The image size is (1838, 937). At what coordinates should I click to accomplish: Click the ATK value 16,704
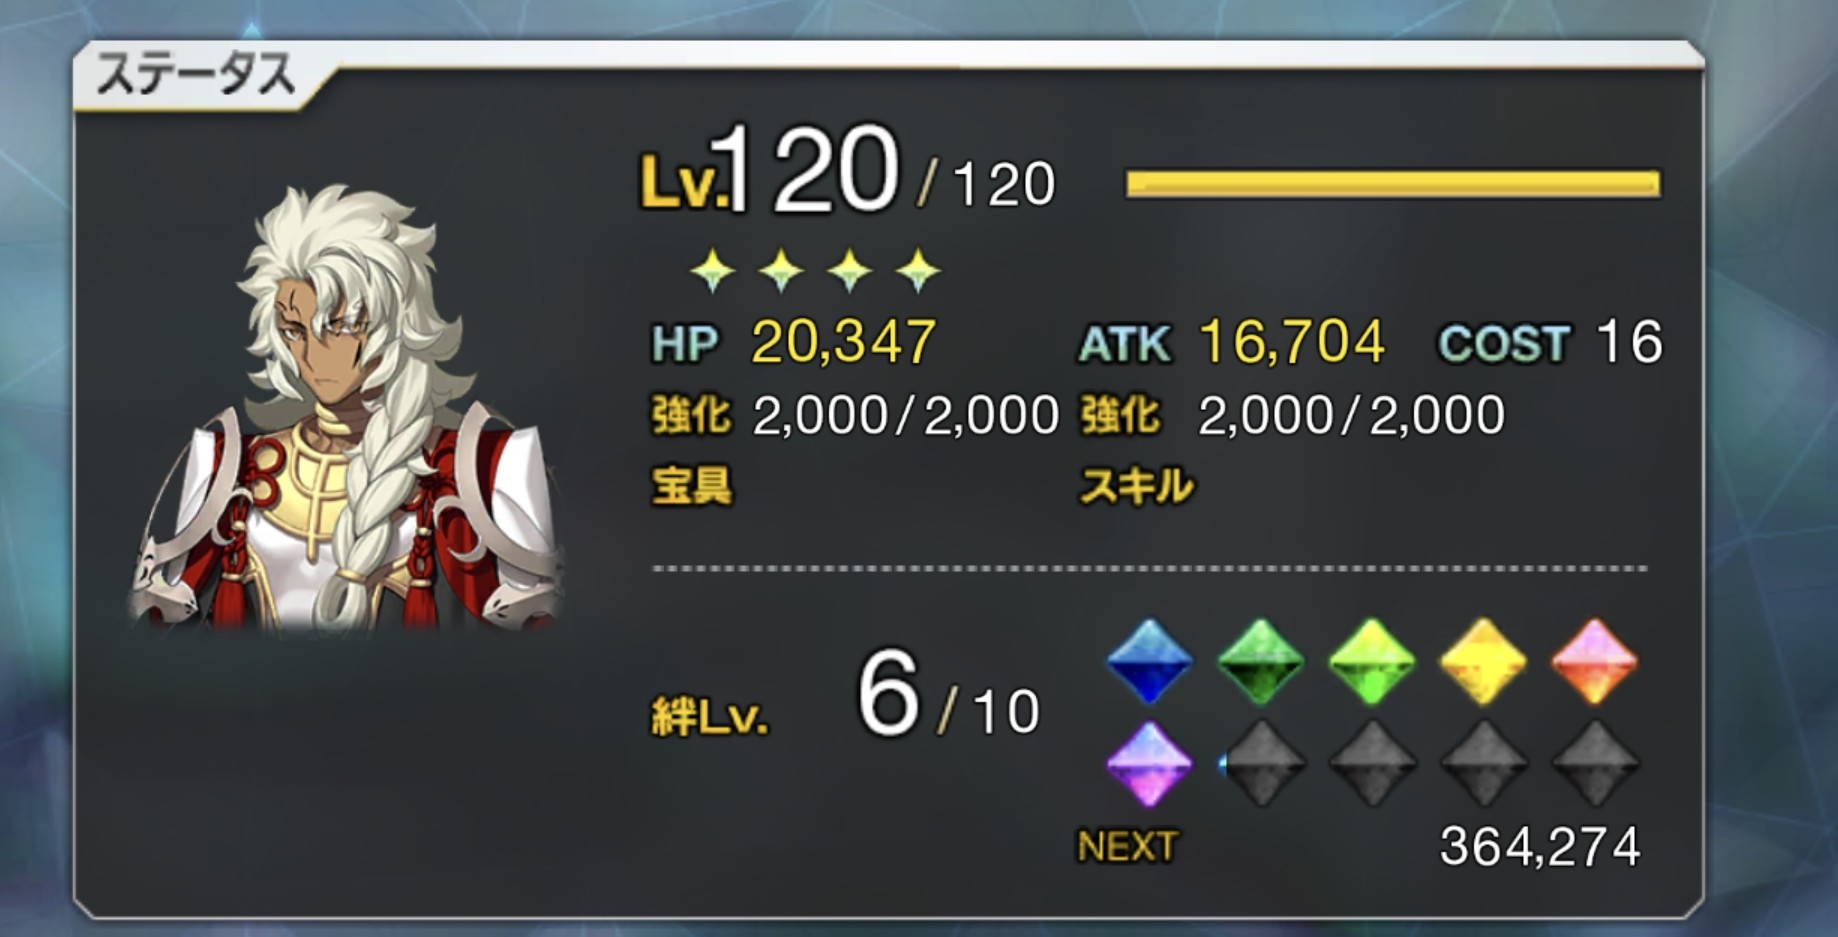(1292, 342)
